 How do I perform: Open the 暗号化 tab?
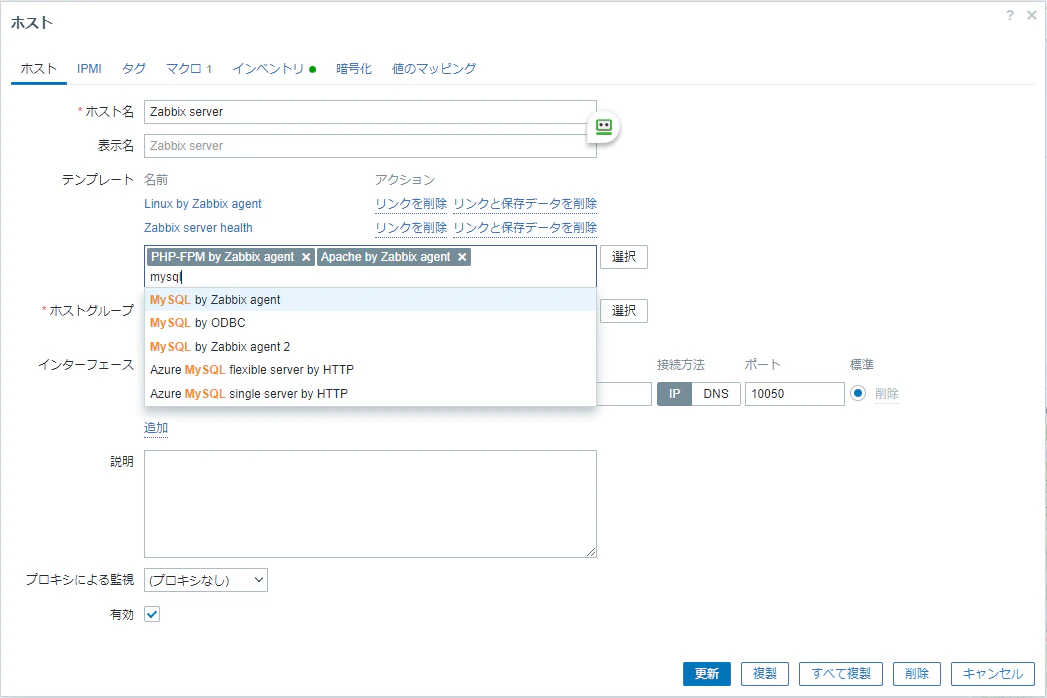click(x=354, y=69)
